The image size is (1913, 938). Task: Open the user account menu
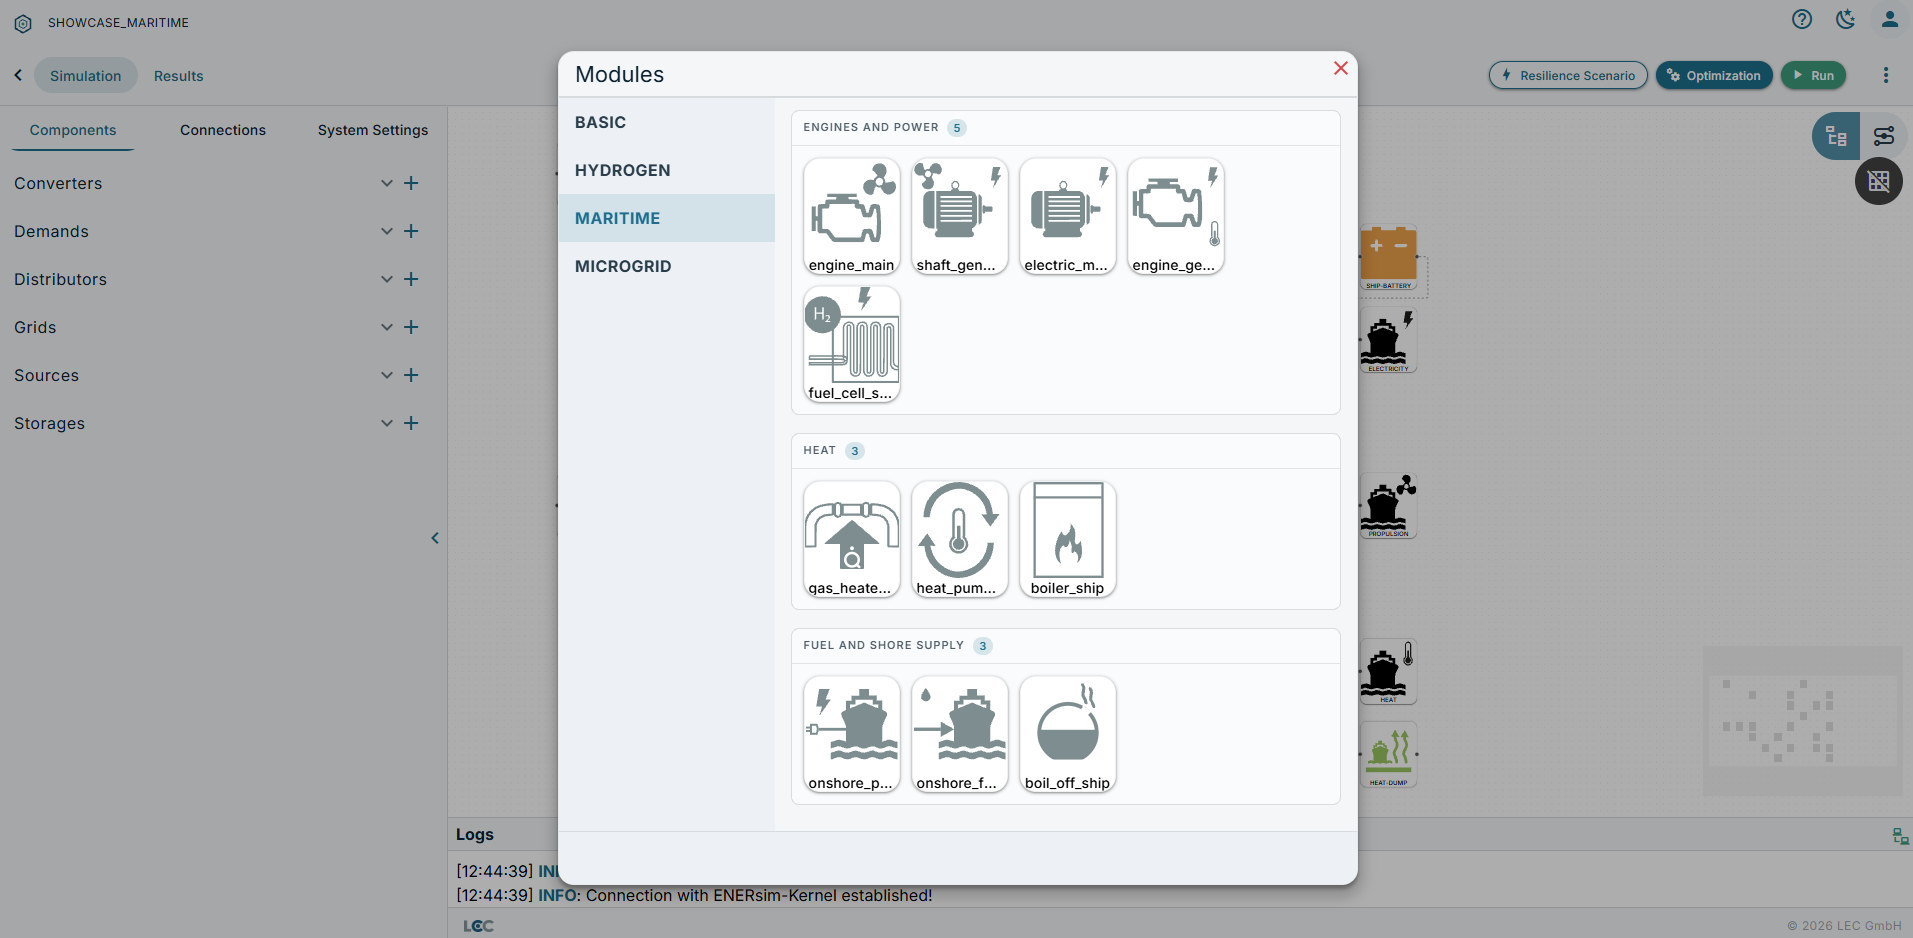click(x=1890, y=19)
